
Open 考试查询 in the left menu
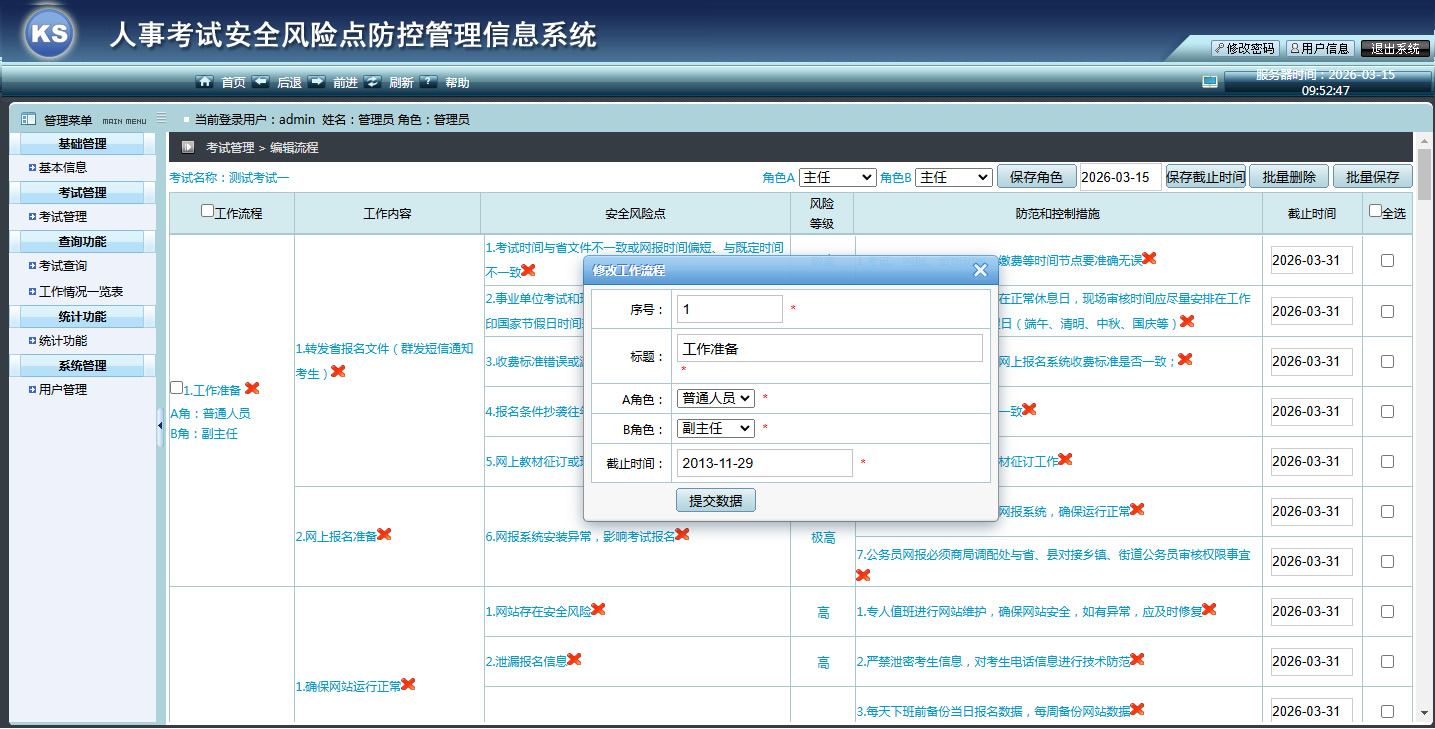pos(62,266)
